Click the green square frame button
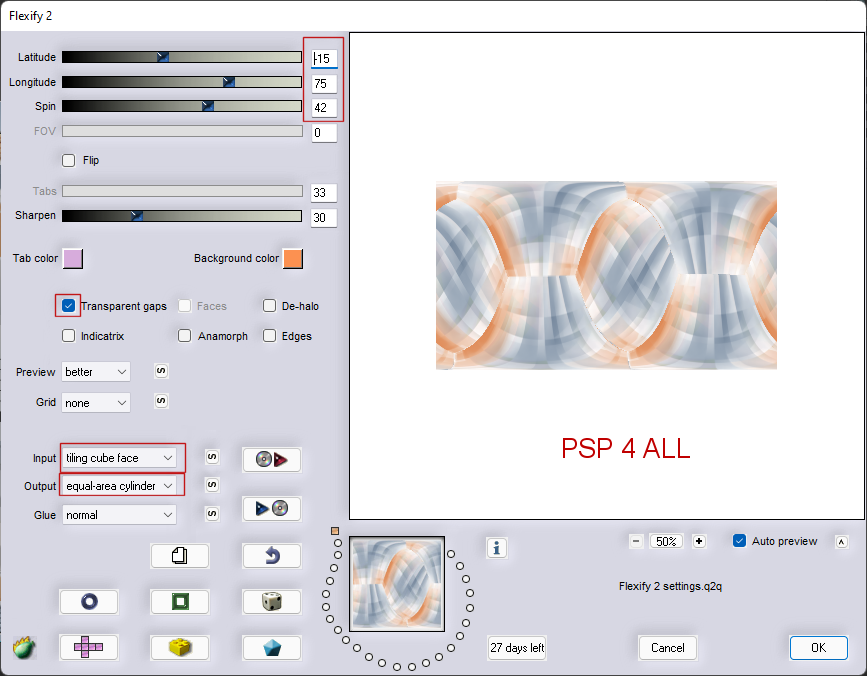Screen dimensions: 867x676 179,601
